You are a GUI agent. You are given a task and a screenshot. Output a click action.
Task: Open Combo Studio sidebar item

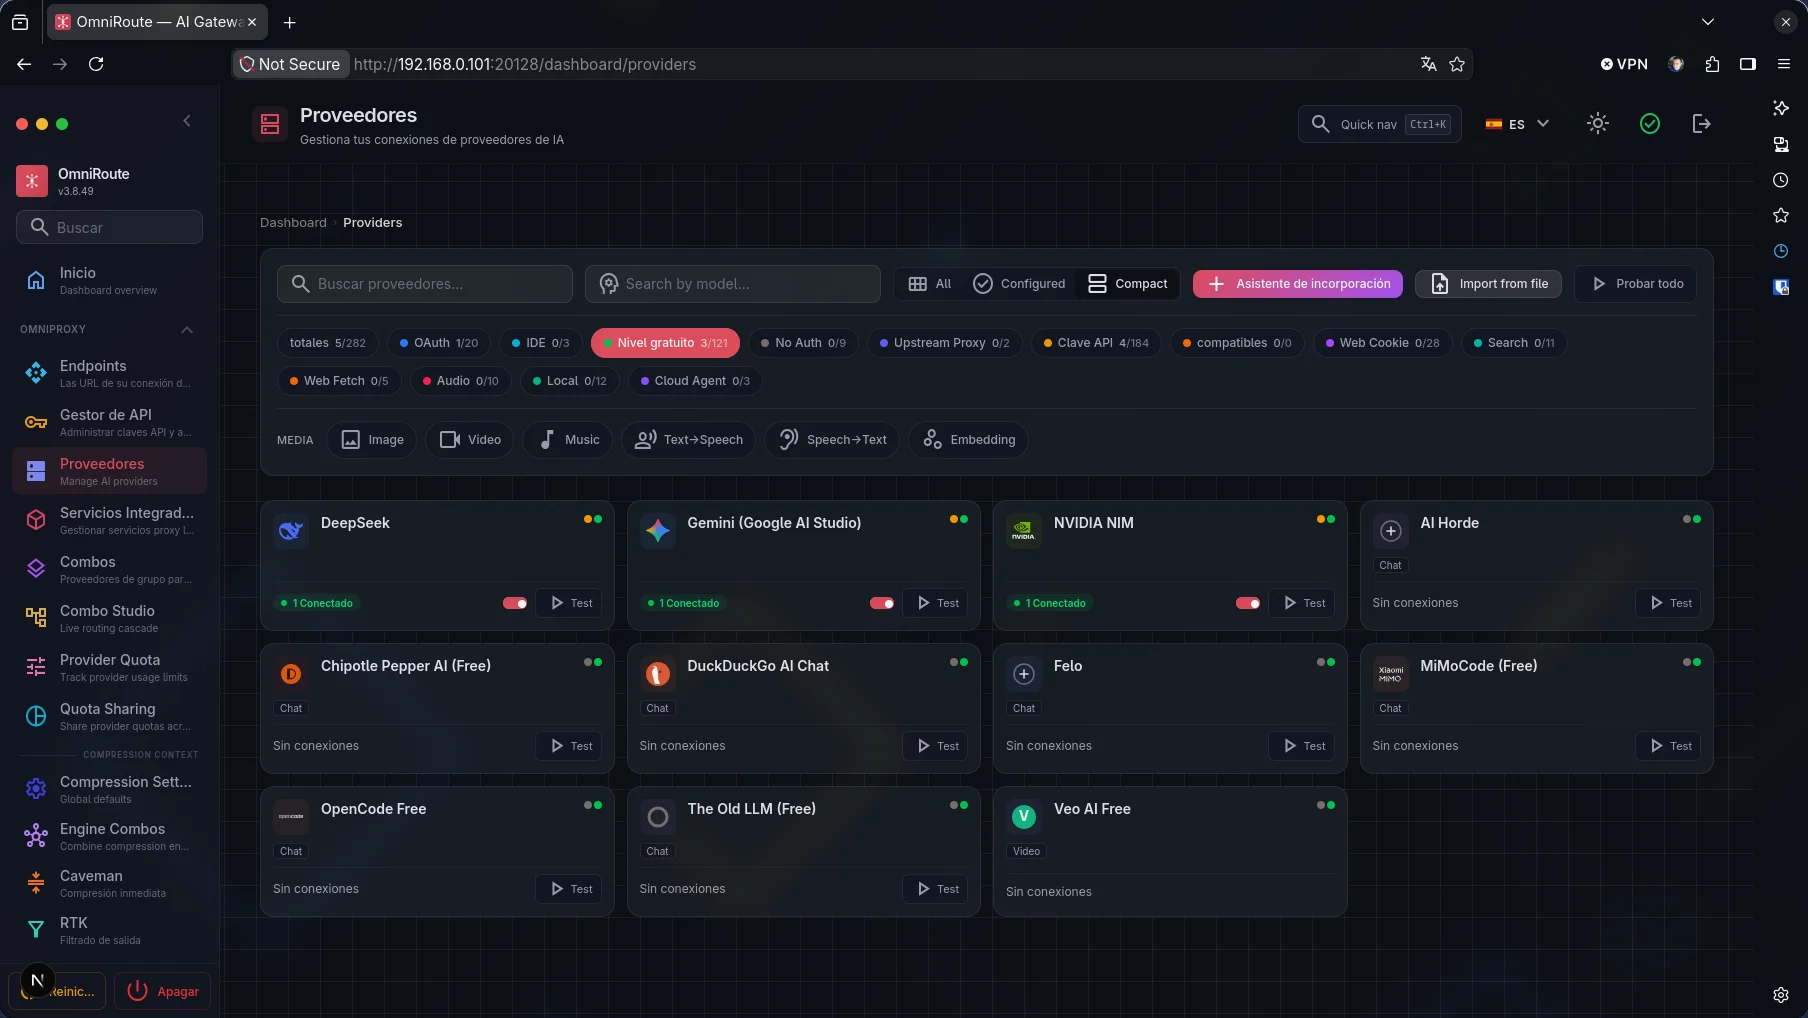pos(110,618)
